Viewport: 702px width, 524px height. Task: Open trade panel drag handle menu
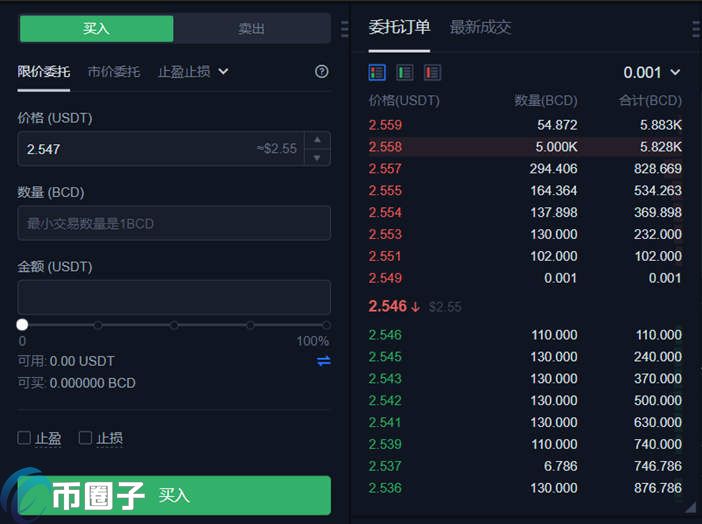(x=344, y=29)
